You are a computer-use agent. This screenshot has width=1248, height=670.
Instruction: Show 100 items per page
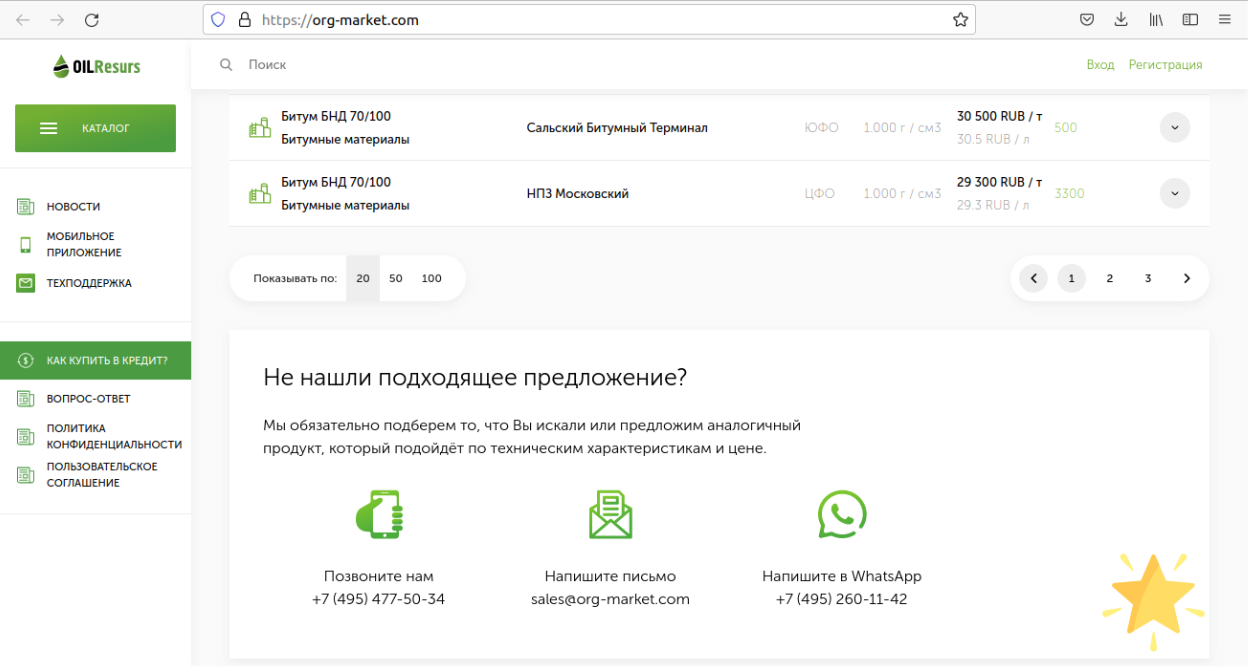[431, 279]
